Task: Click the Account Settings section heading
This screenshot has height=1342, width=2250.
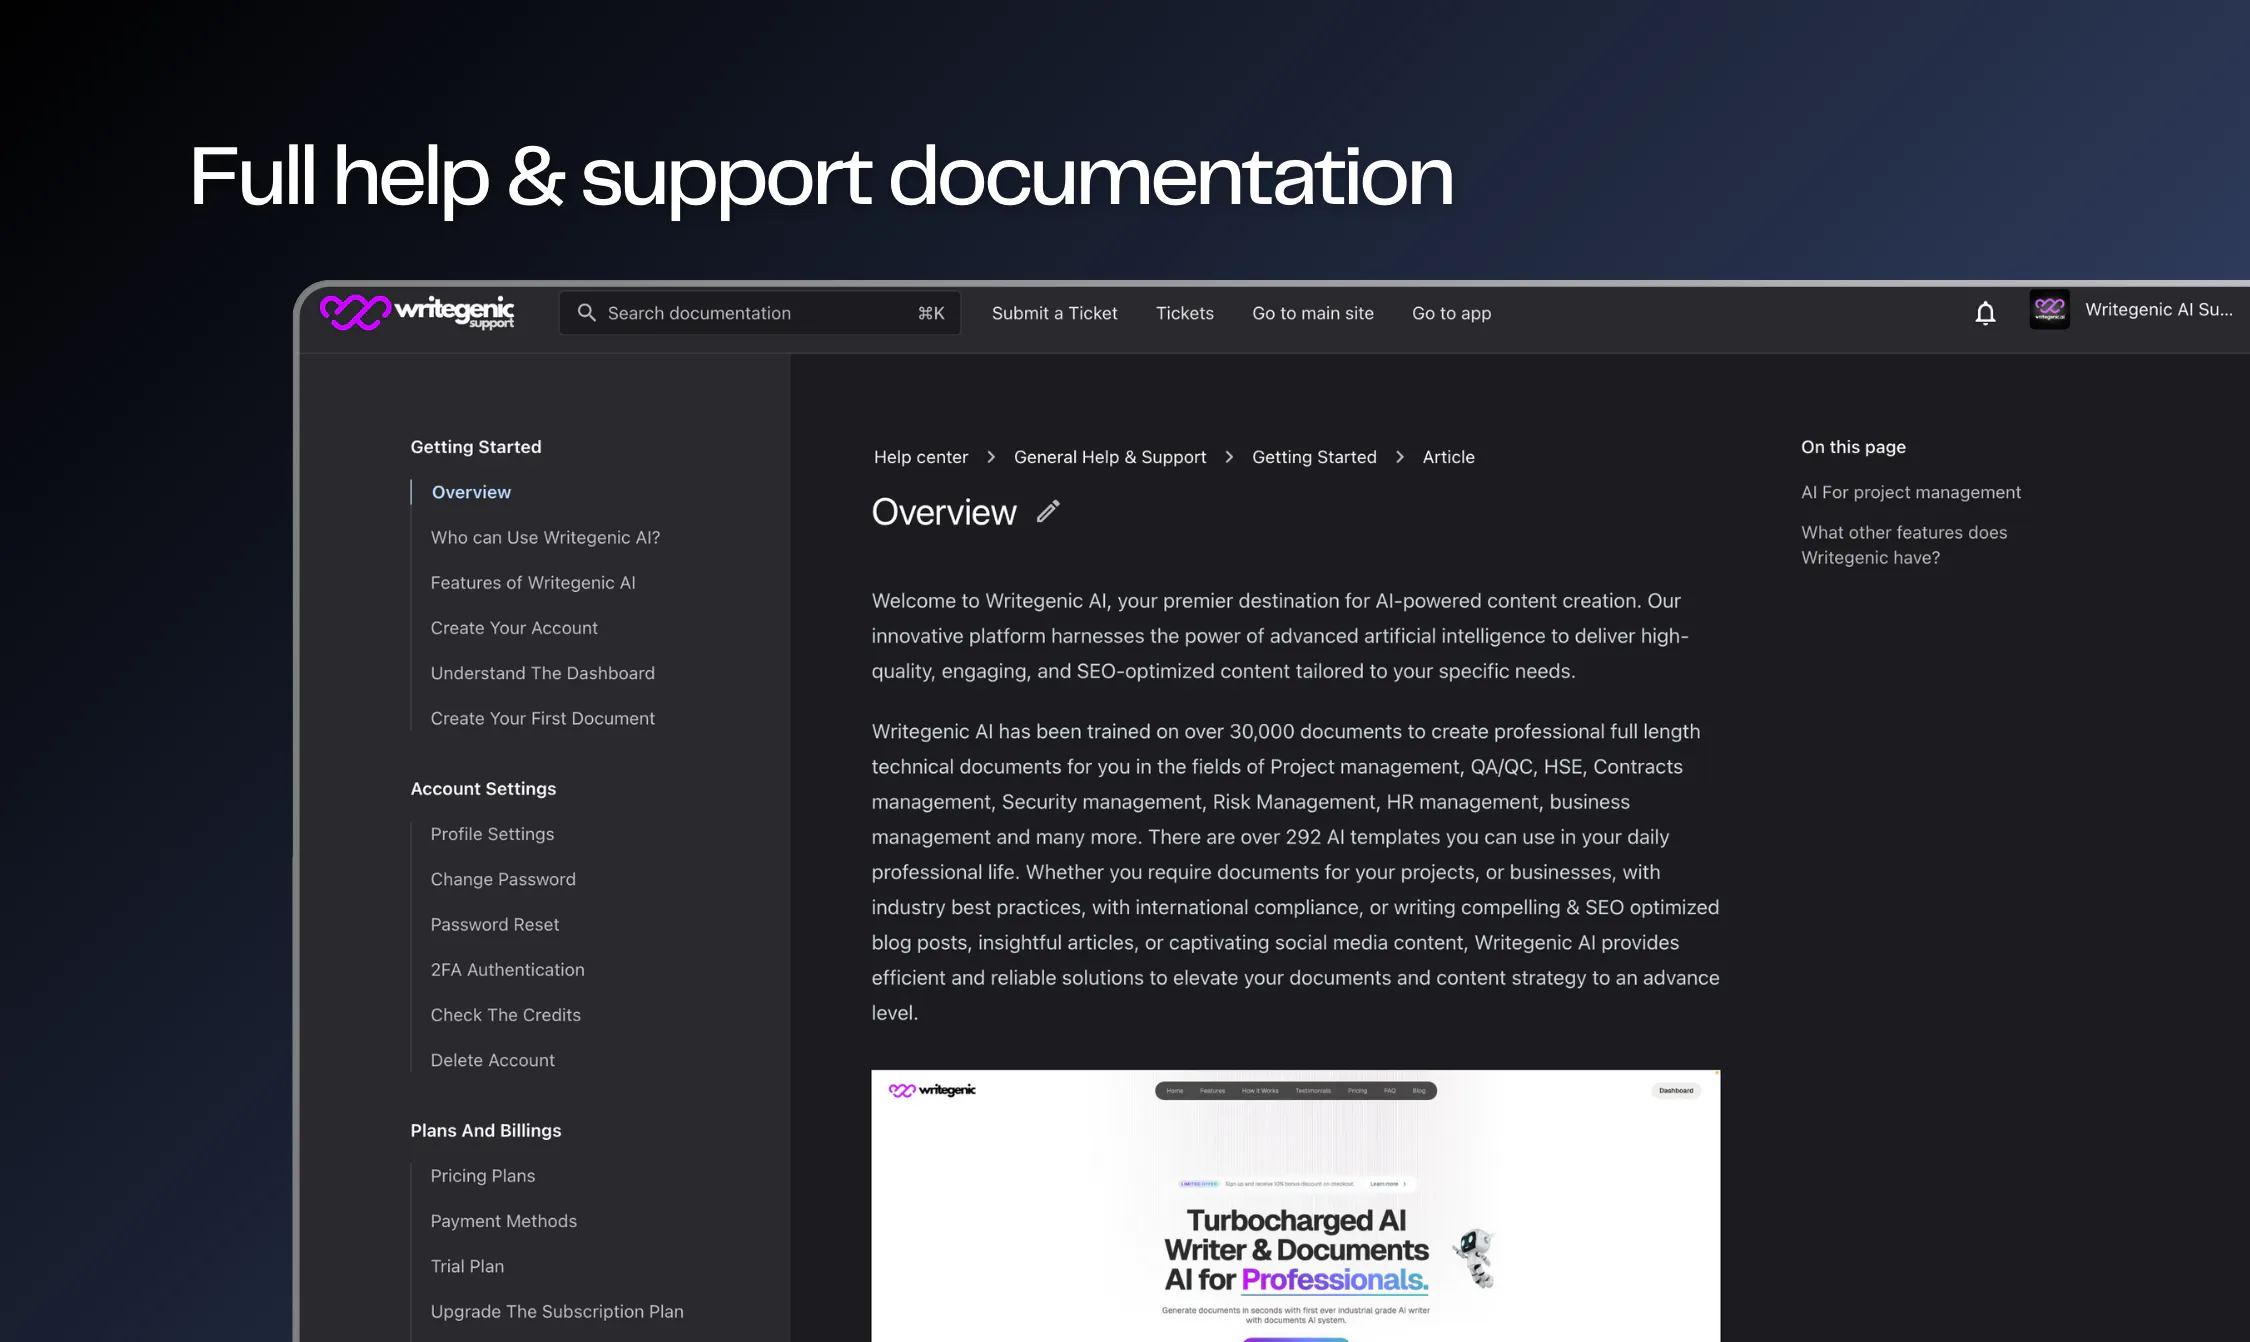Action: (x=483, y=789)
